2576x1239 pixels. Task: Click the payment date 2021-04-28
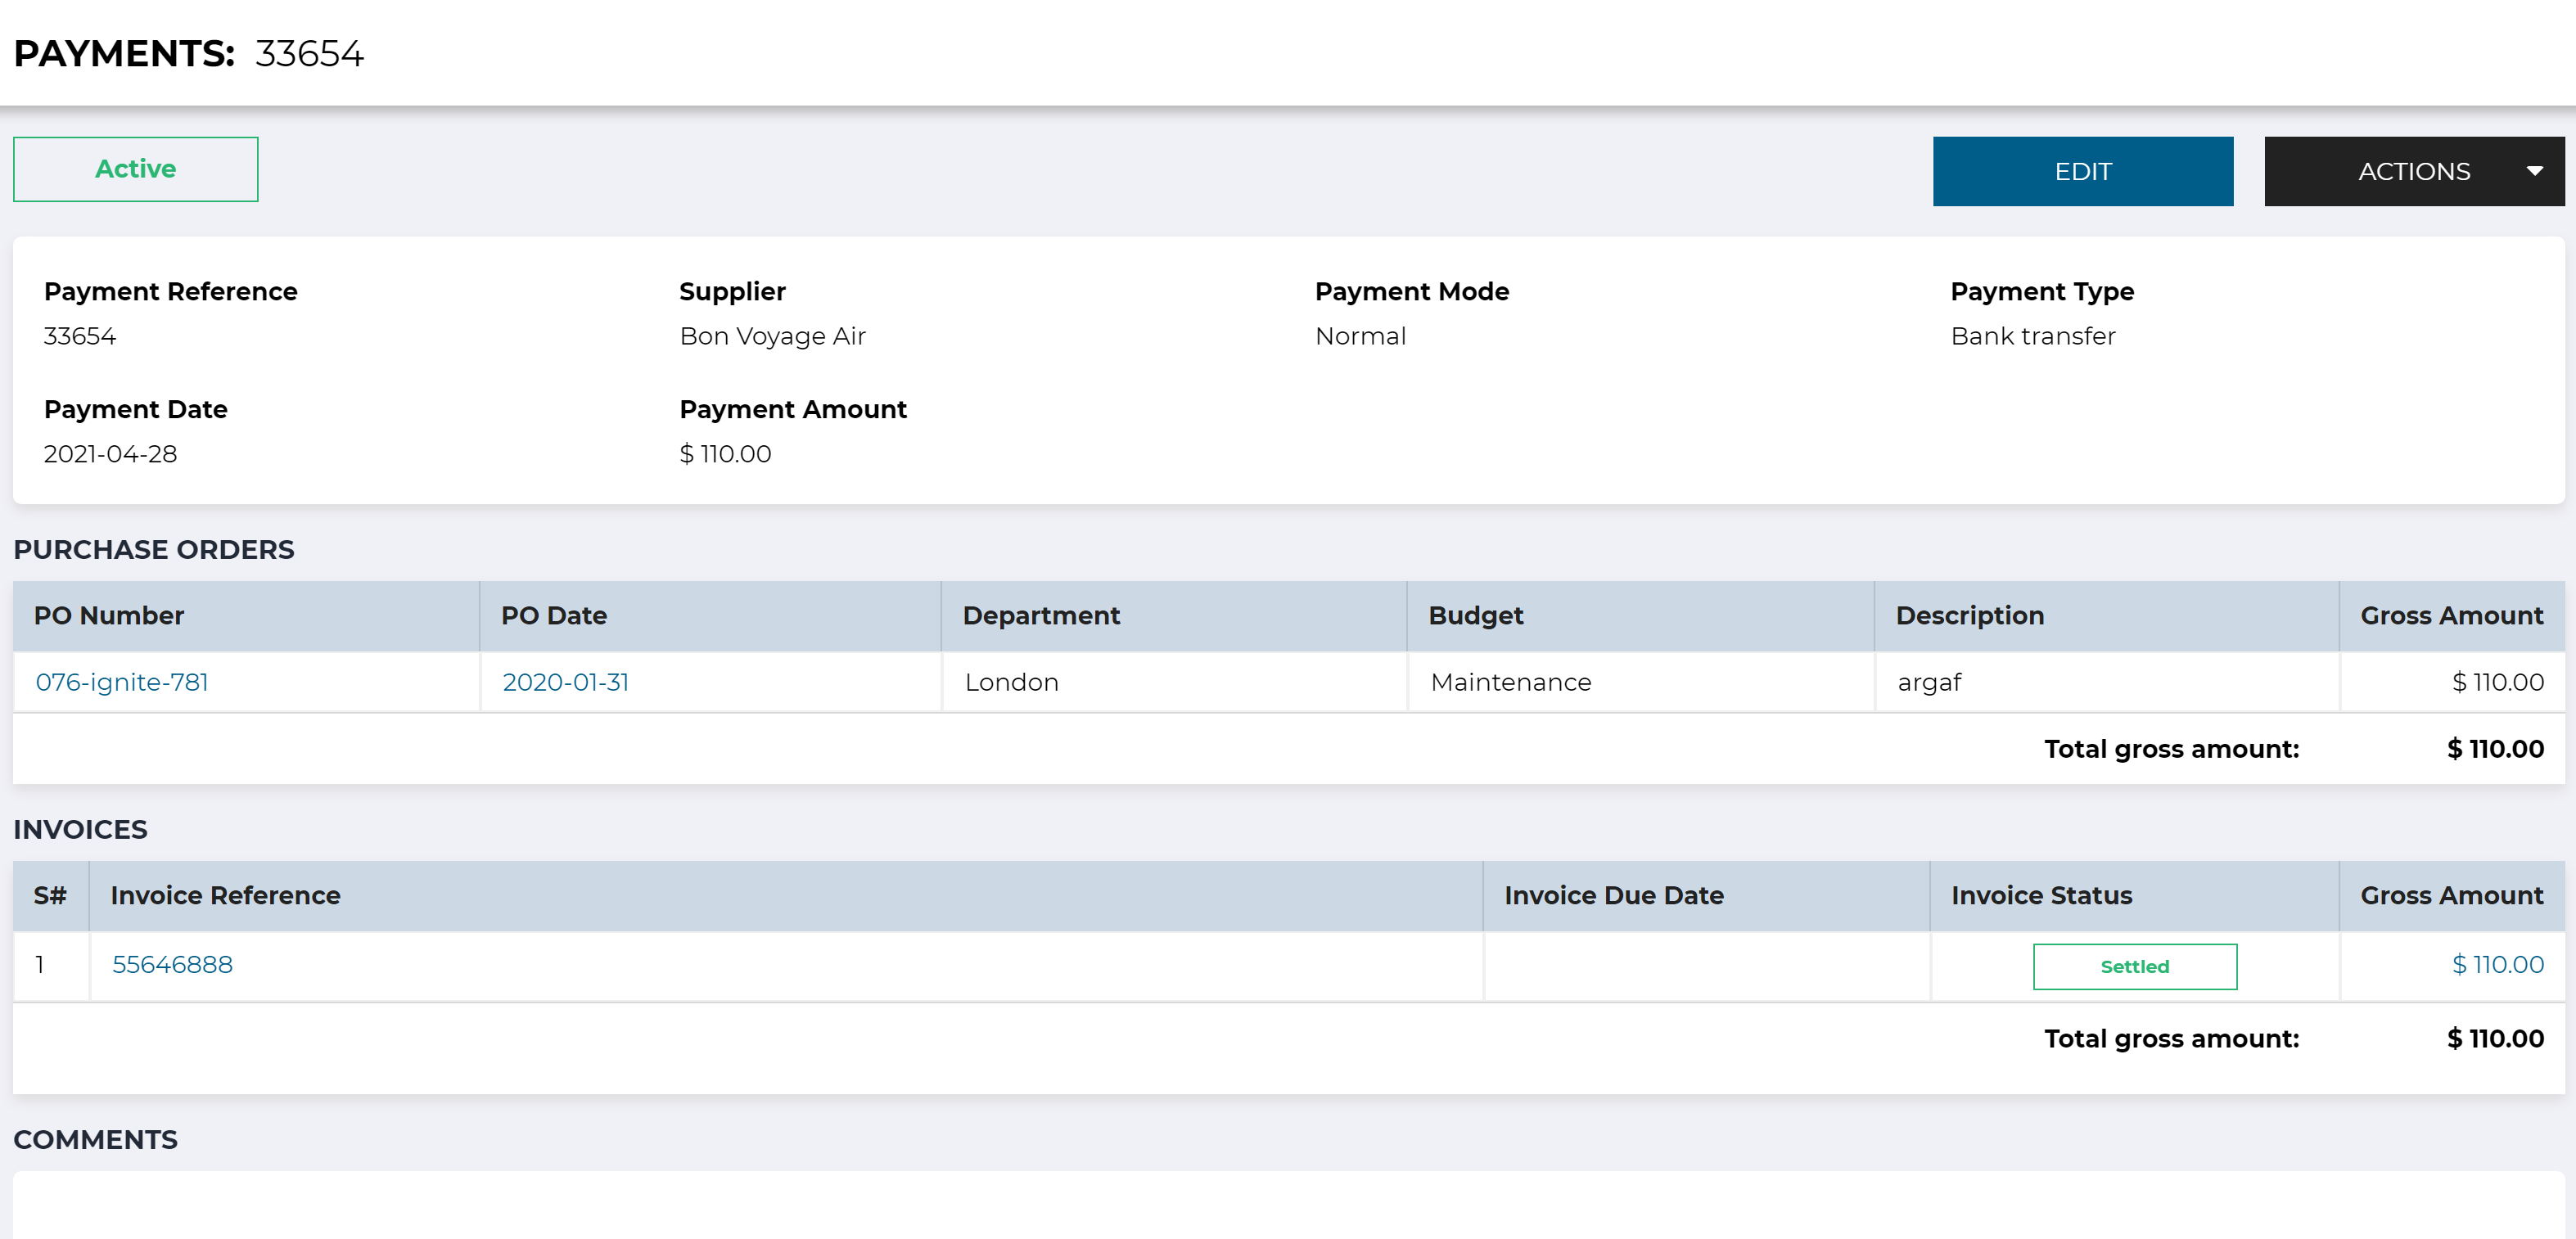pos(110,454)
